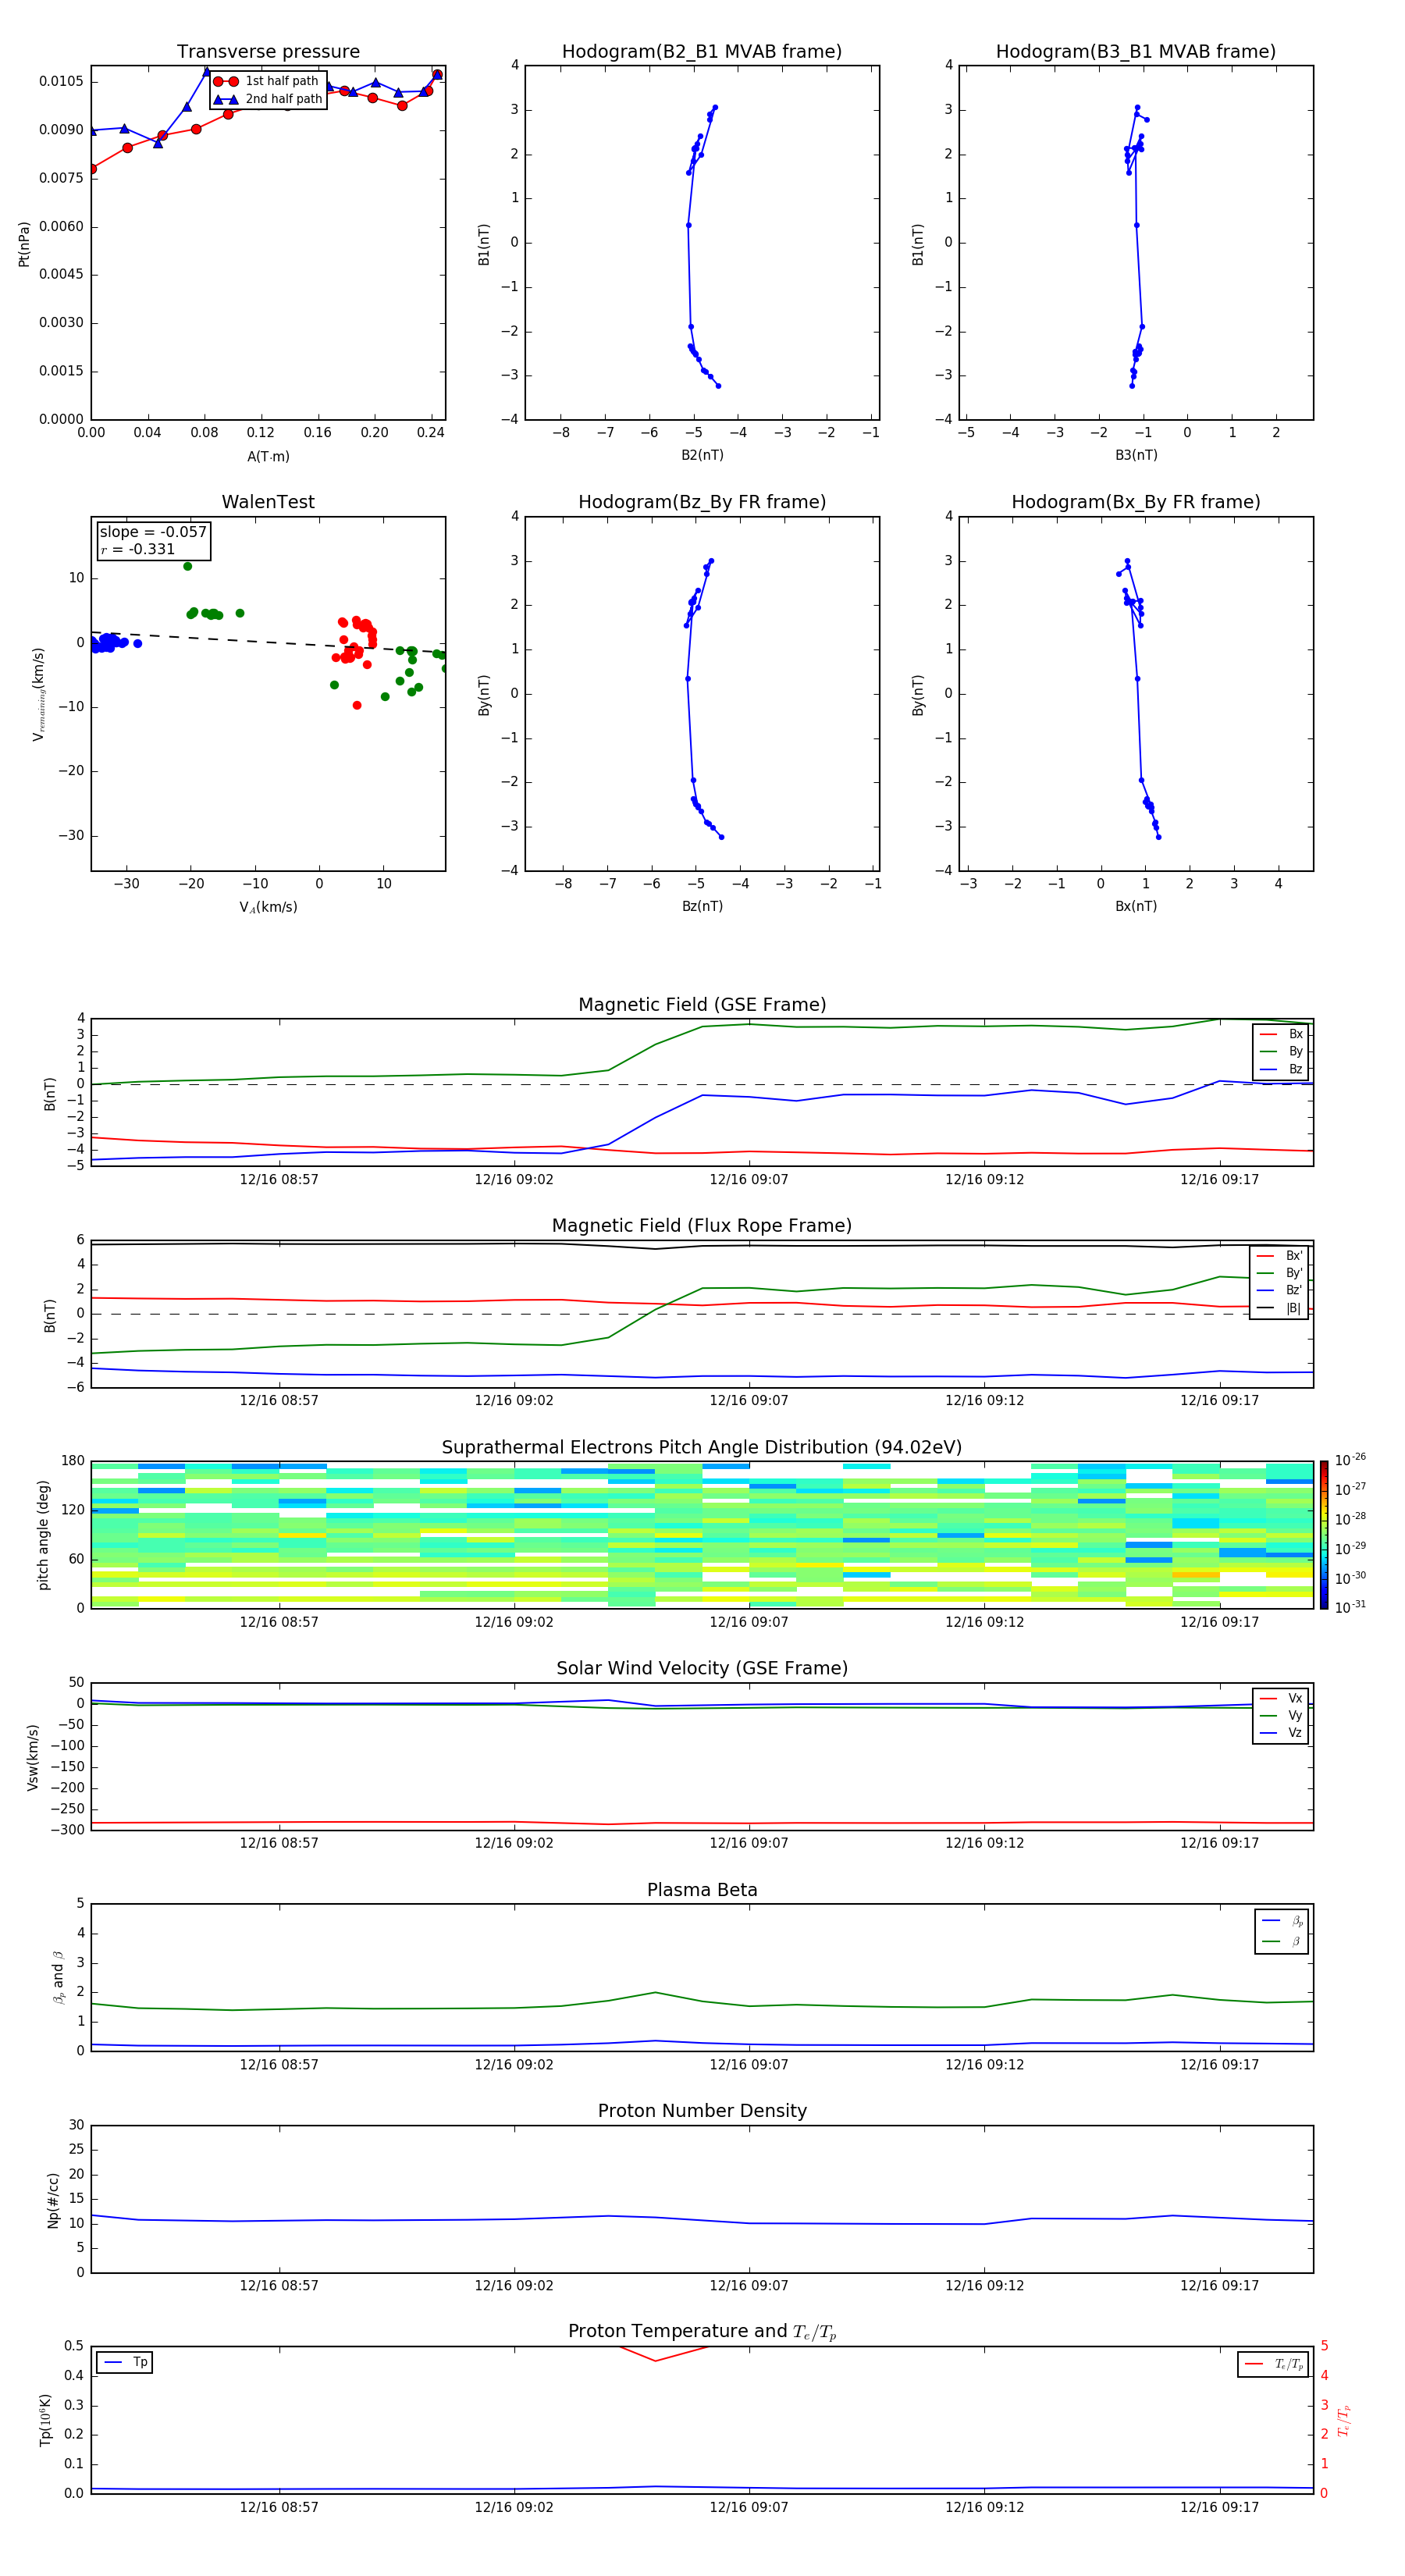Click the 'Hodogram(B3_B1 MVAB frame)' title

click(x=1136, y=52)
